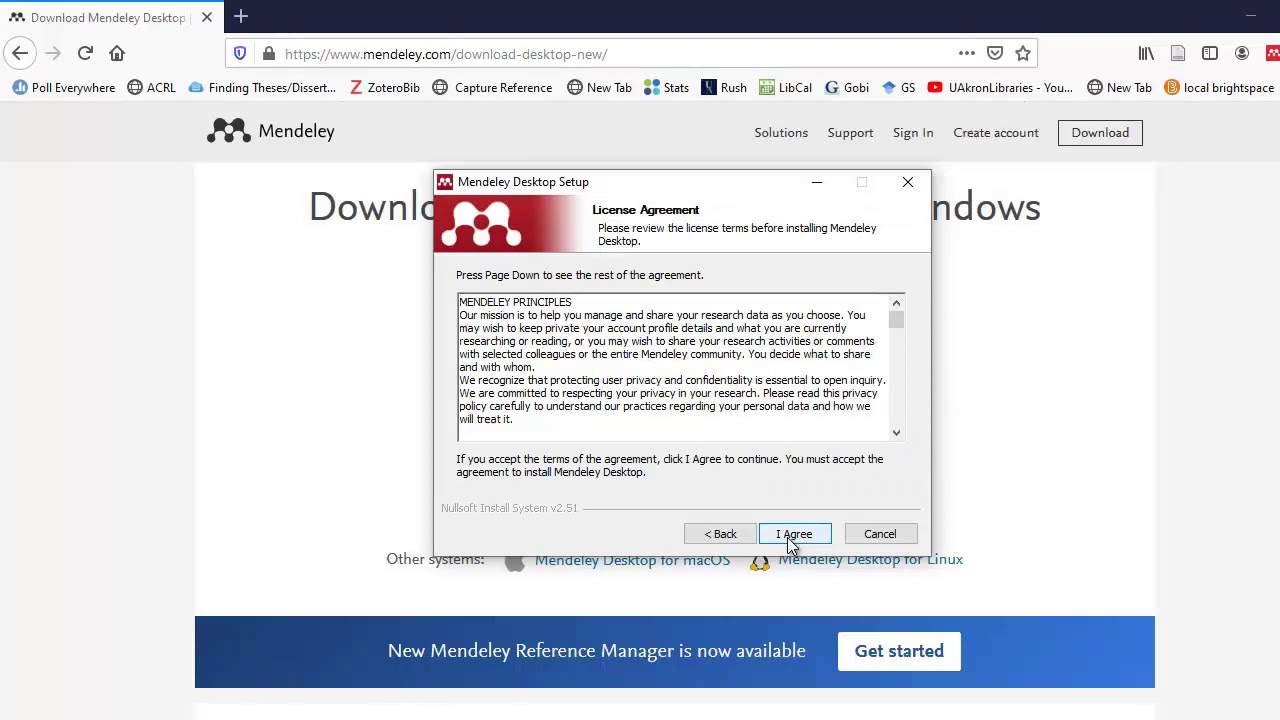The image size is (1280, 720).
Task: Open the Stats bookmark
Action: (666, 88)
